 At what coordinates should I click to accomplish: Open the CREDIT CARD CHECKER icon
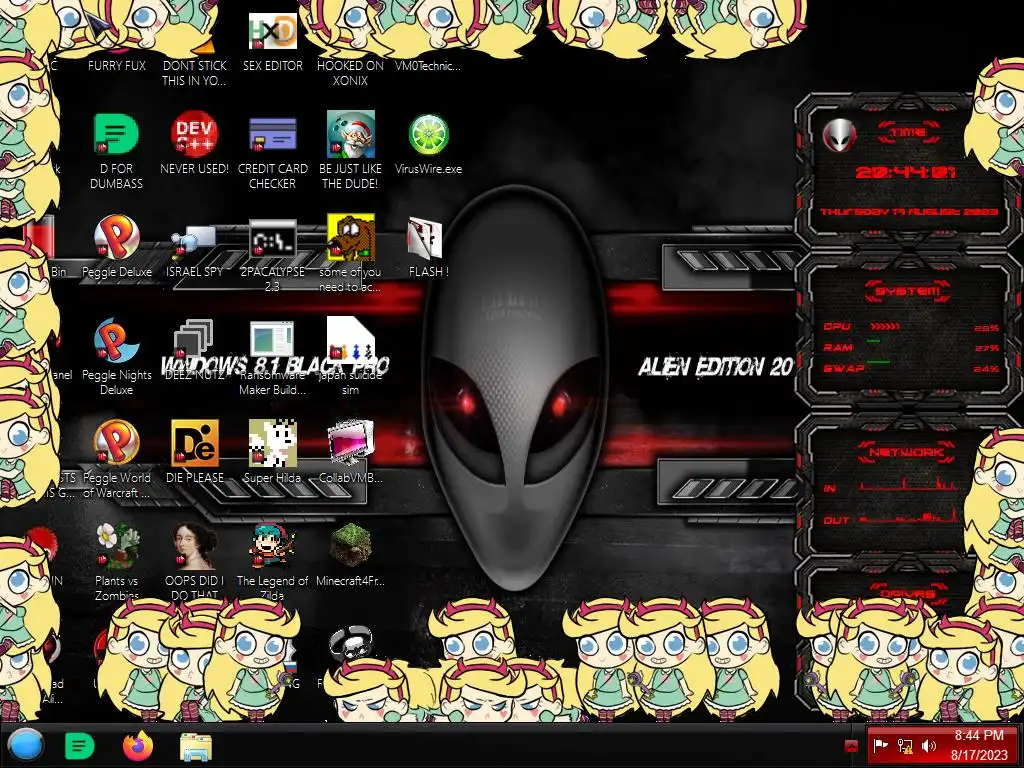[x=272, y=134]
